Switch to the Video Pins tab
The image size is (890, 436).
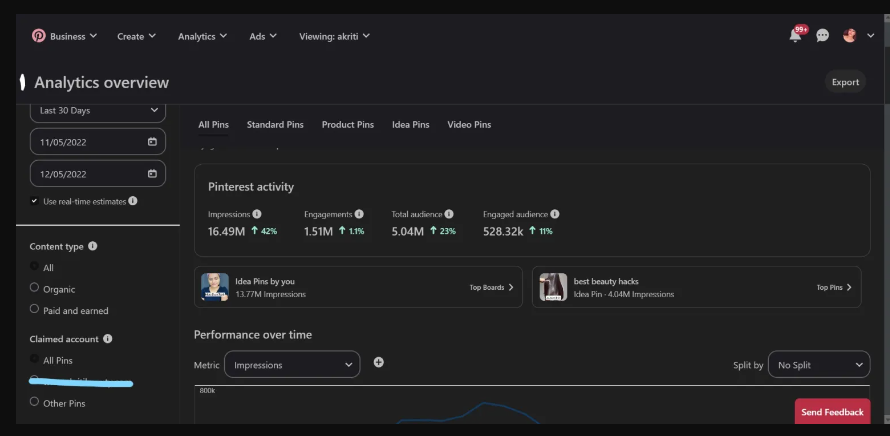point(469,125)
